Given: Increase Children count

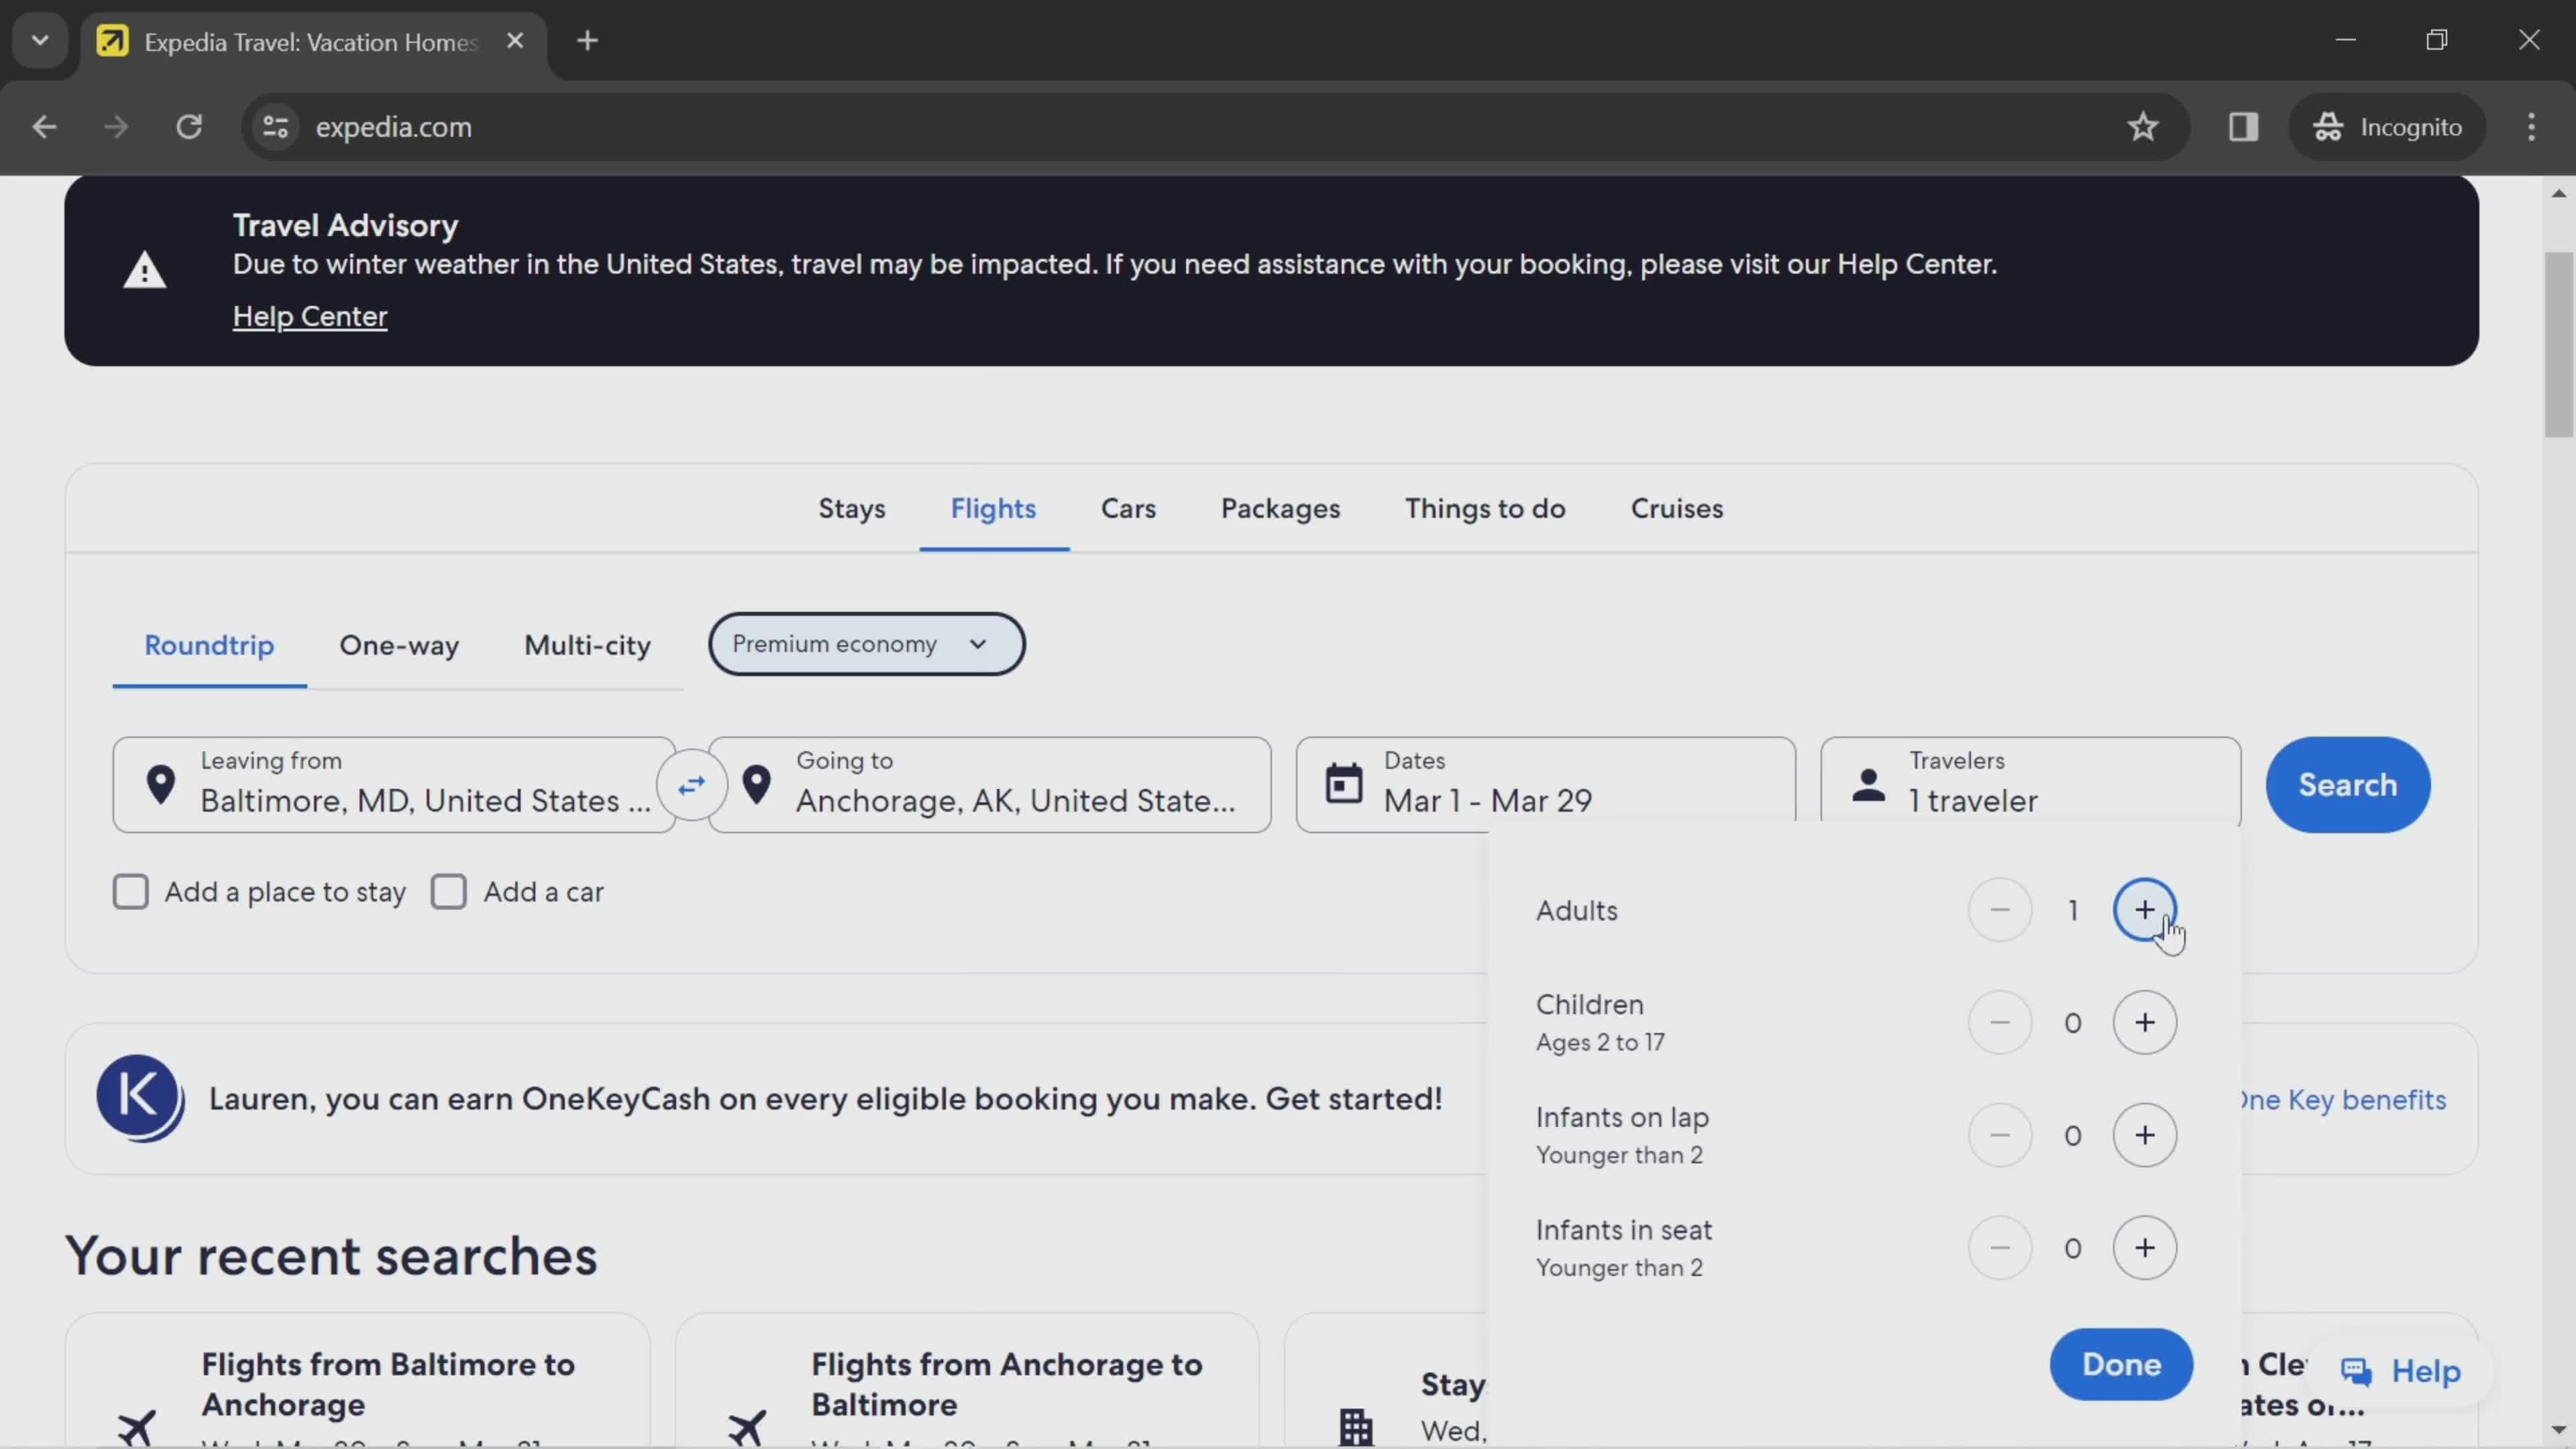Looking at the screenshot, I should [x=2144, y=1022].
